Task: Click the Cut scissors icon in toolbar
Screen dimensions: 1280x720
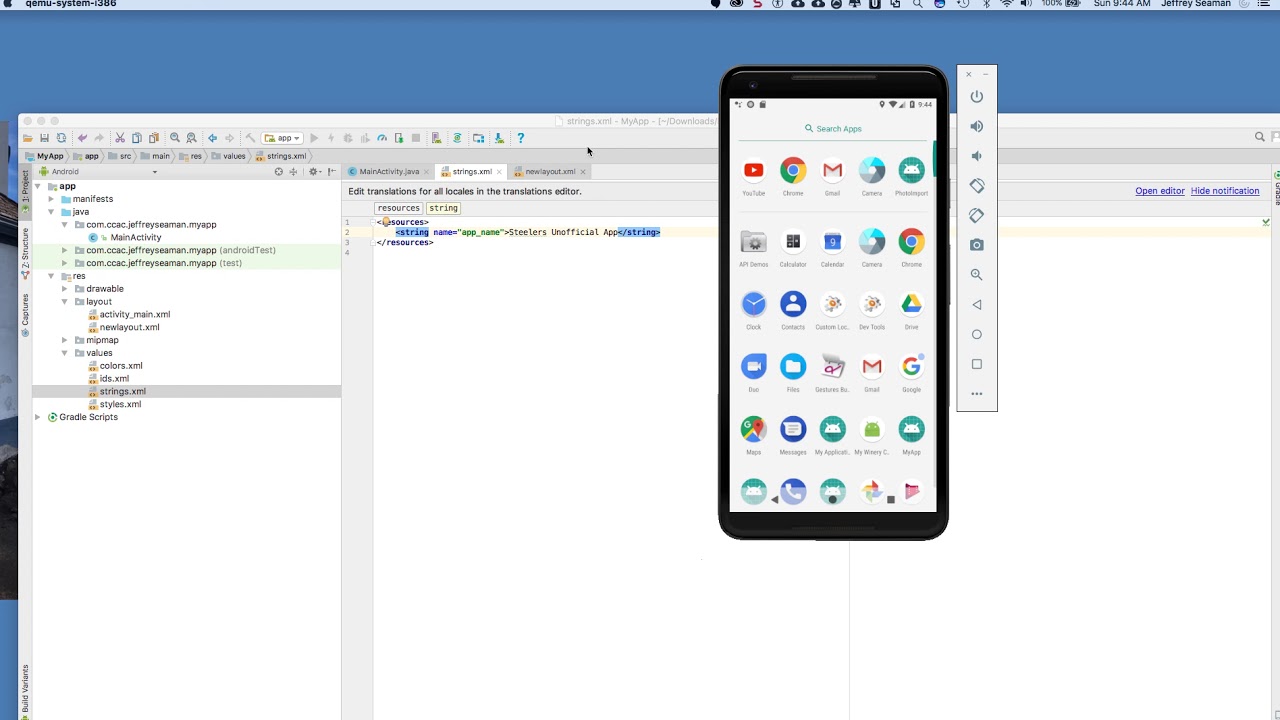Action: point(120,138)
